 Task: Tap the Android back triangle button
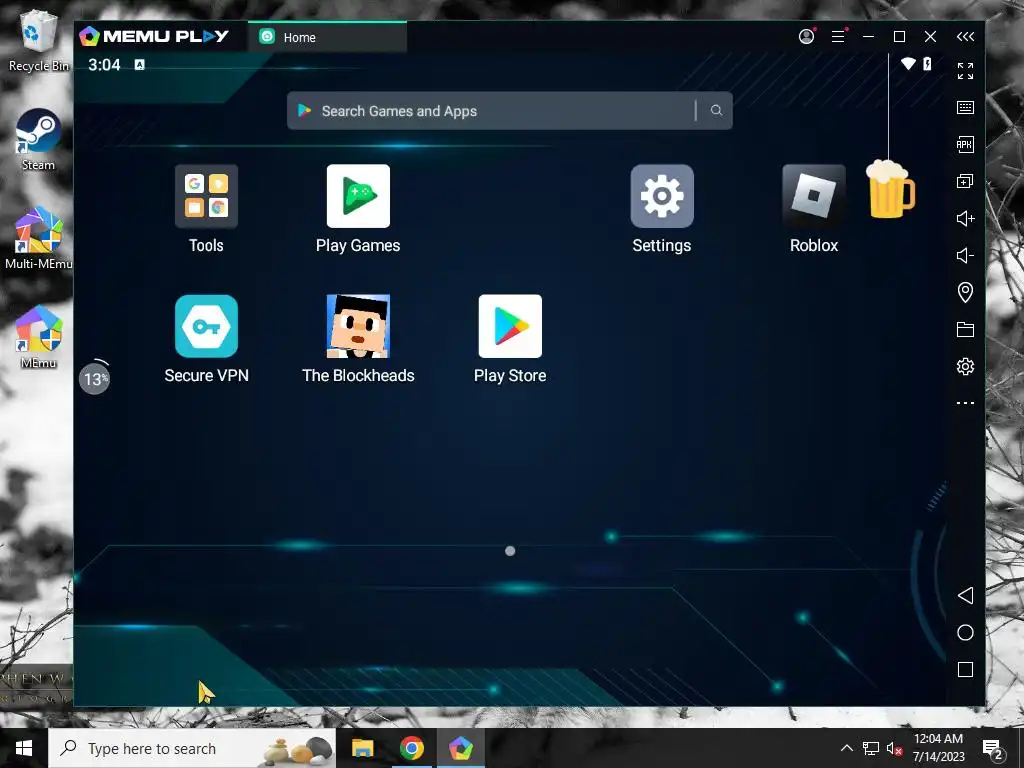point(965,595)
